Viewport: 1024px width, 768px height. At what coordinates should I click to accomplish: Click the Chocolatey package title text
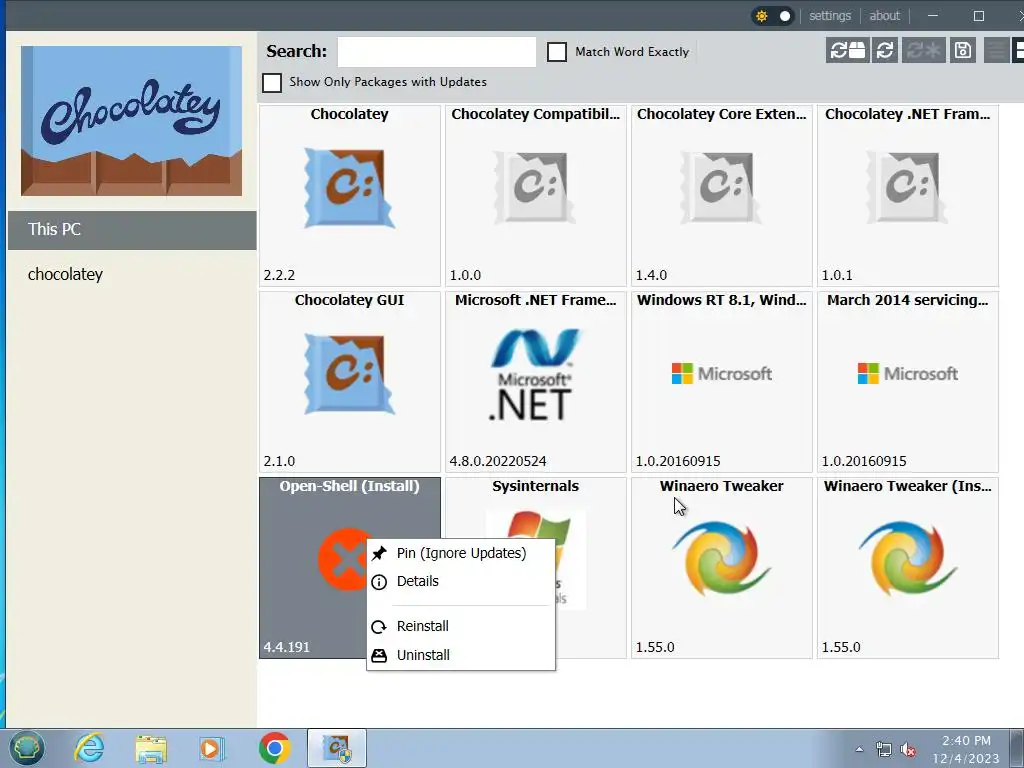[349, 114]
